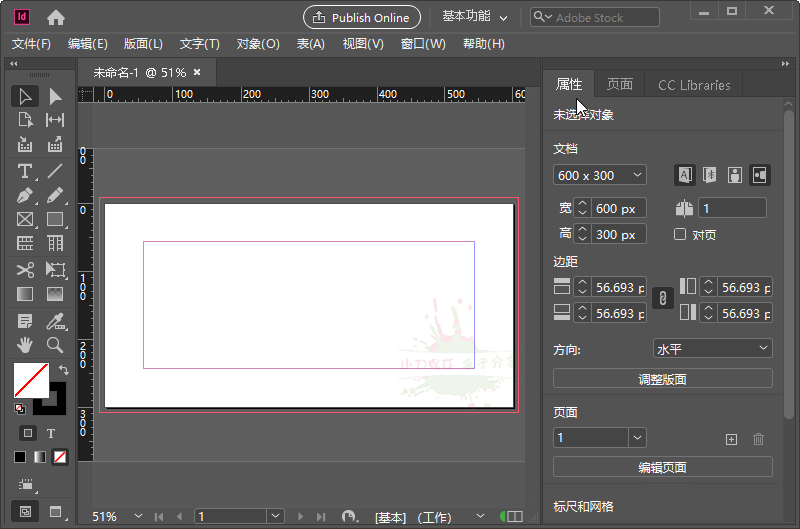
Task: Select the Zoom magnifier tool
Action: pos(55,345)
